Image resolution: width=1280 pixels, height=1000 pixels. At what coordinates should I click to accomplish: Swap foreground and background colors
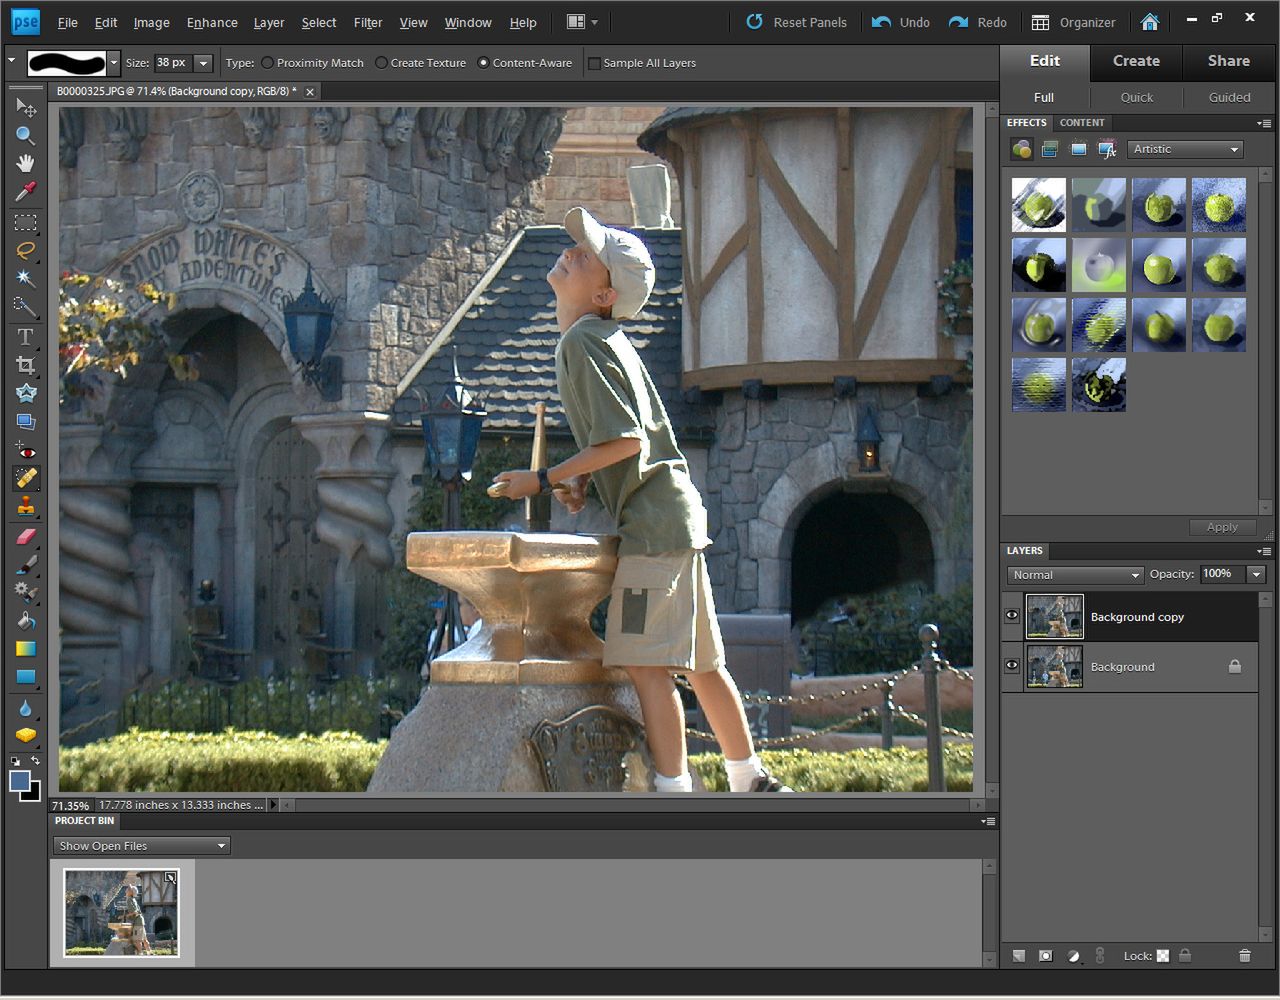34,761
